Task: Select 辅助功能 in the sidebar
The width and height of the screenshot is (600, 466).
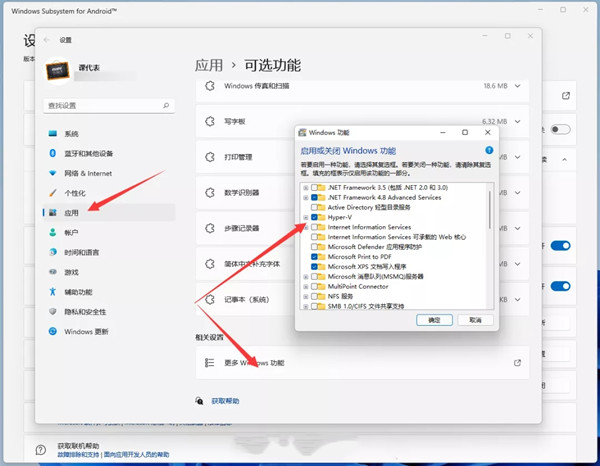Action: [109, 292]
